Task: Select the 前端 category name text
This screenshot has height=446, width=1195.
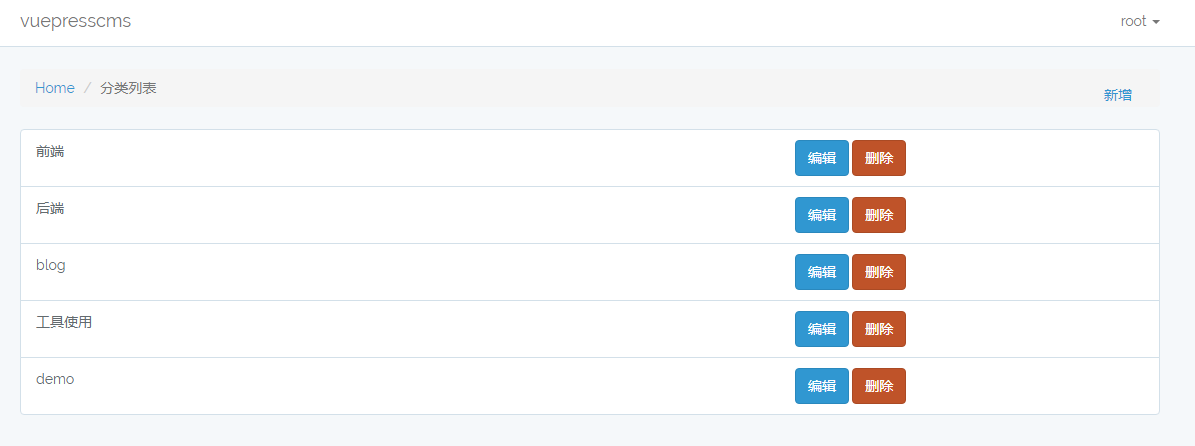Action: 50,151
